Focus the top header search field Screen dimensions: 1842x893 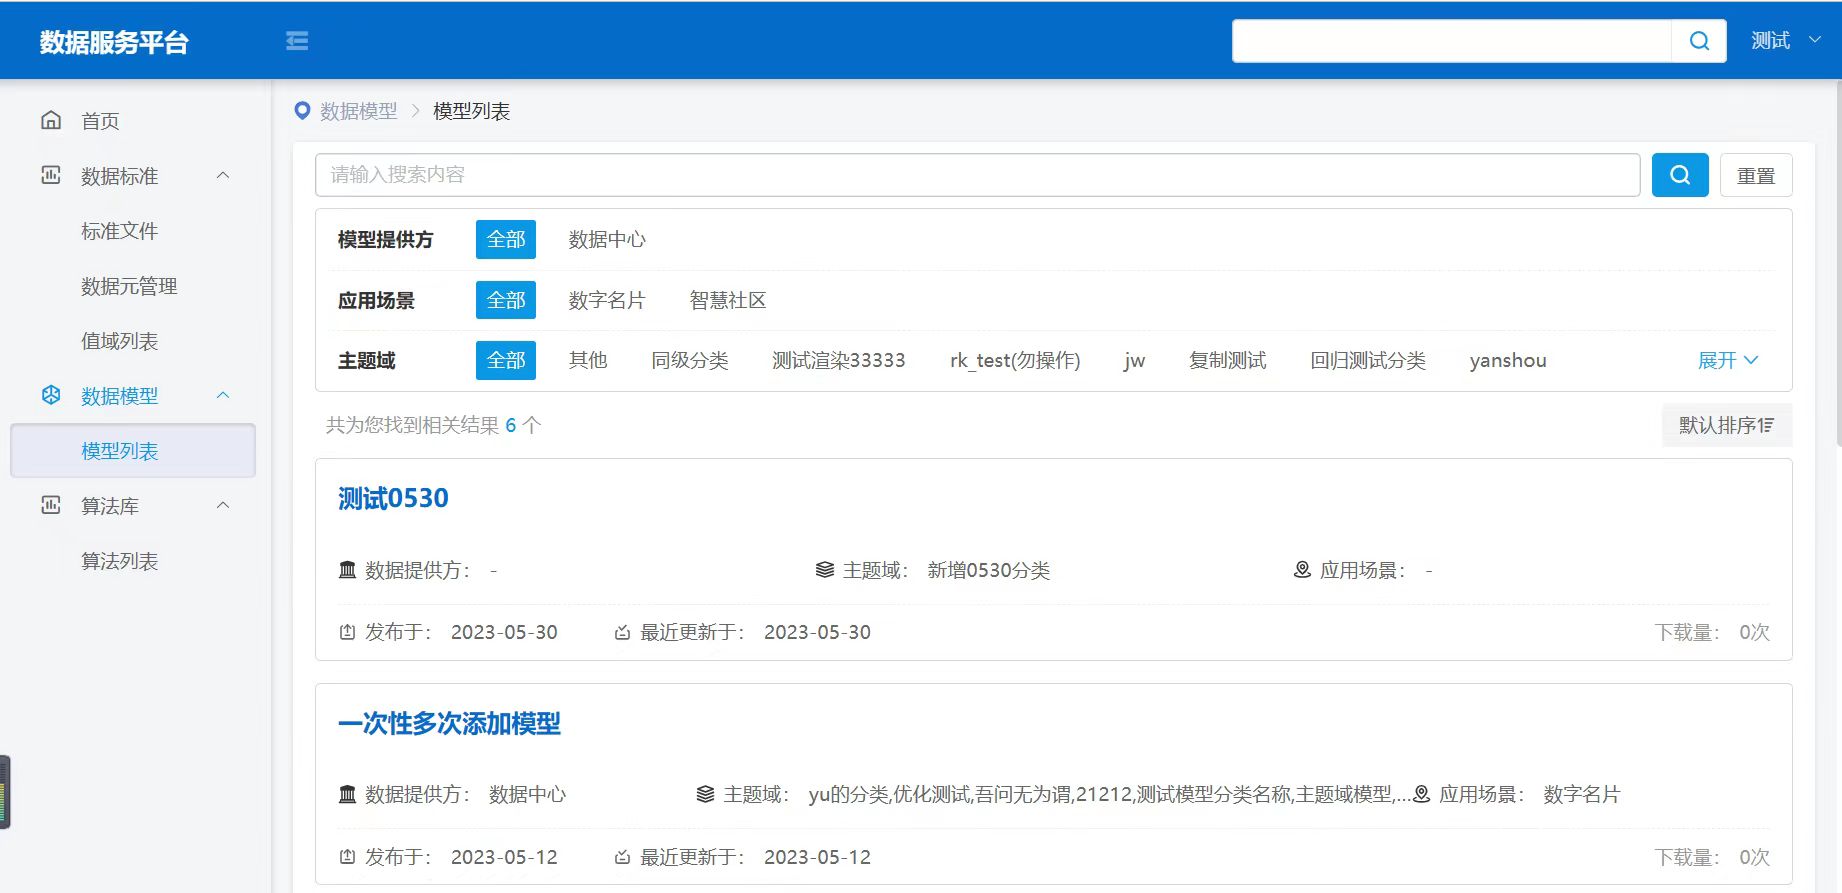click(x=1452, y=41)
